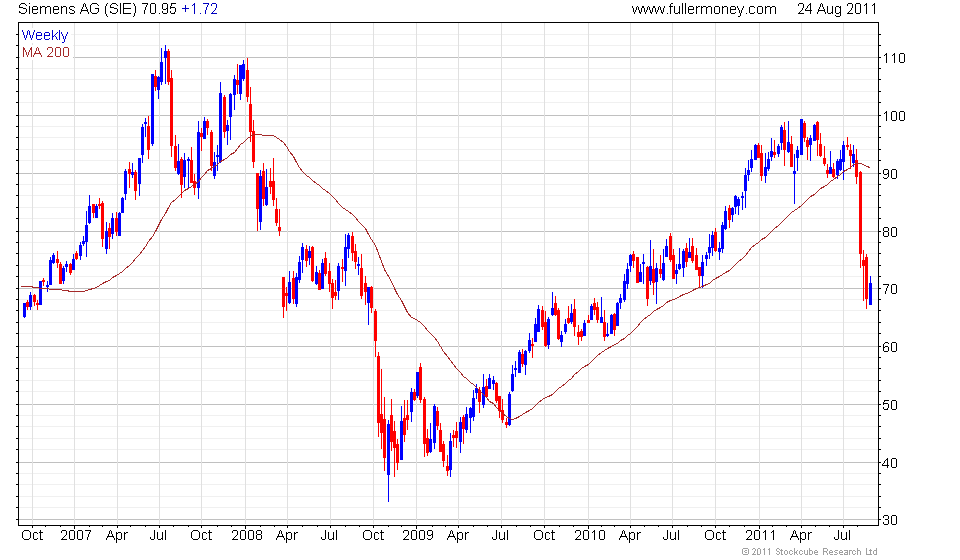
Task: Click the price value 70.95
Action: [159, 9]
